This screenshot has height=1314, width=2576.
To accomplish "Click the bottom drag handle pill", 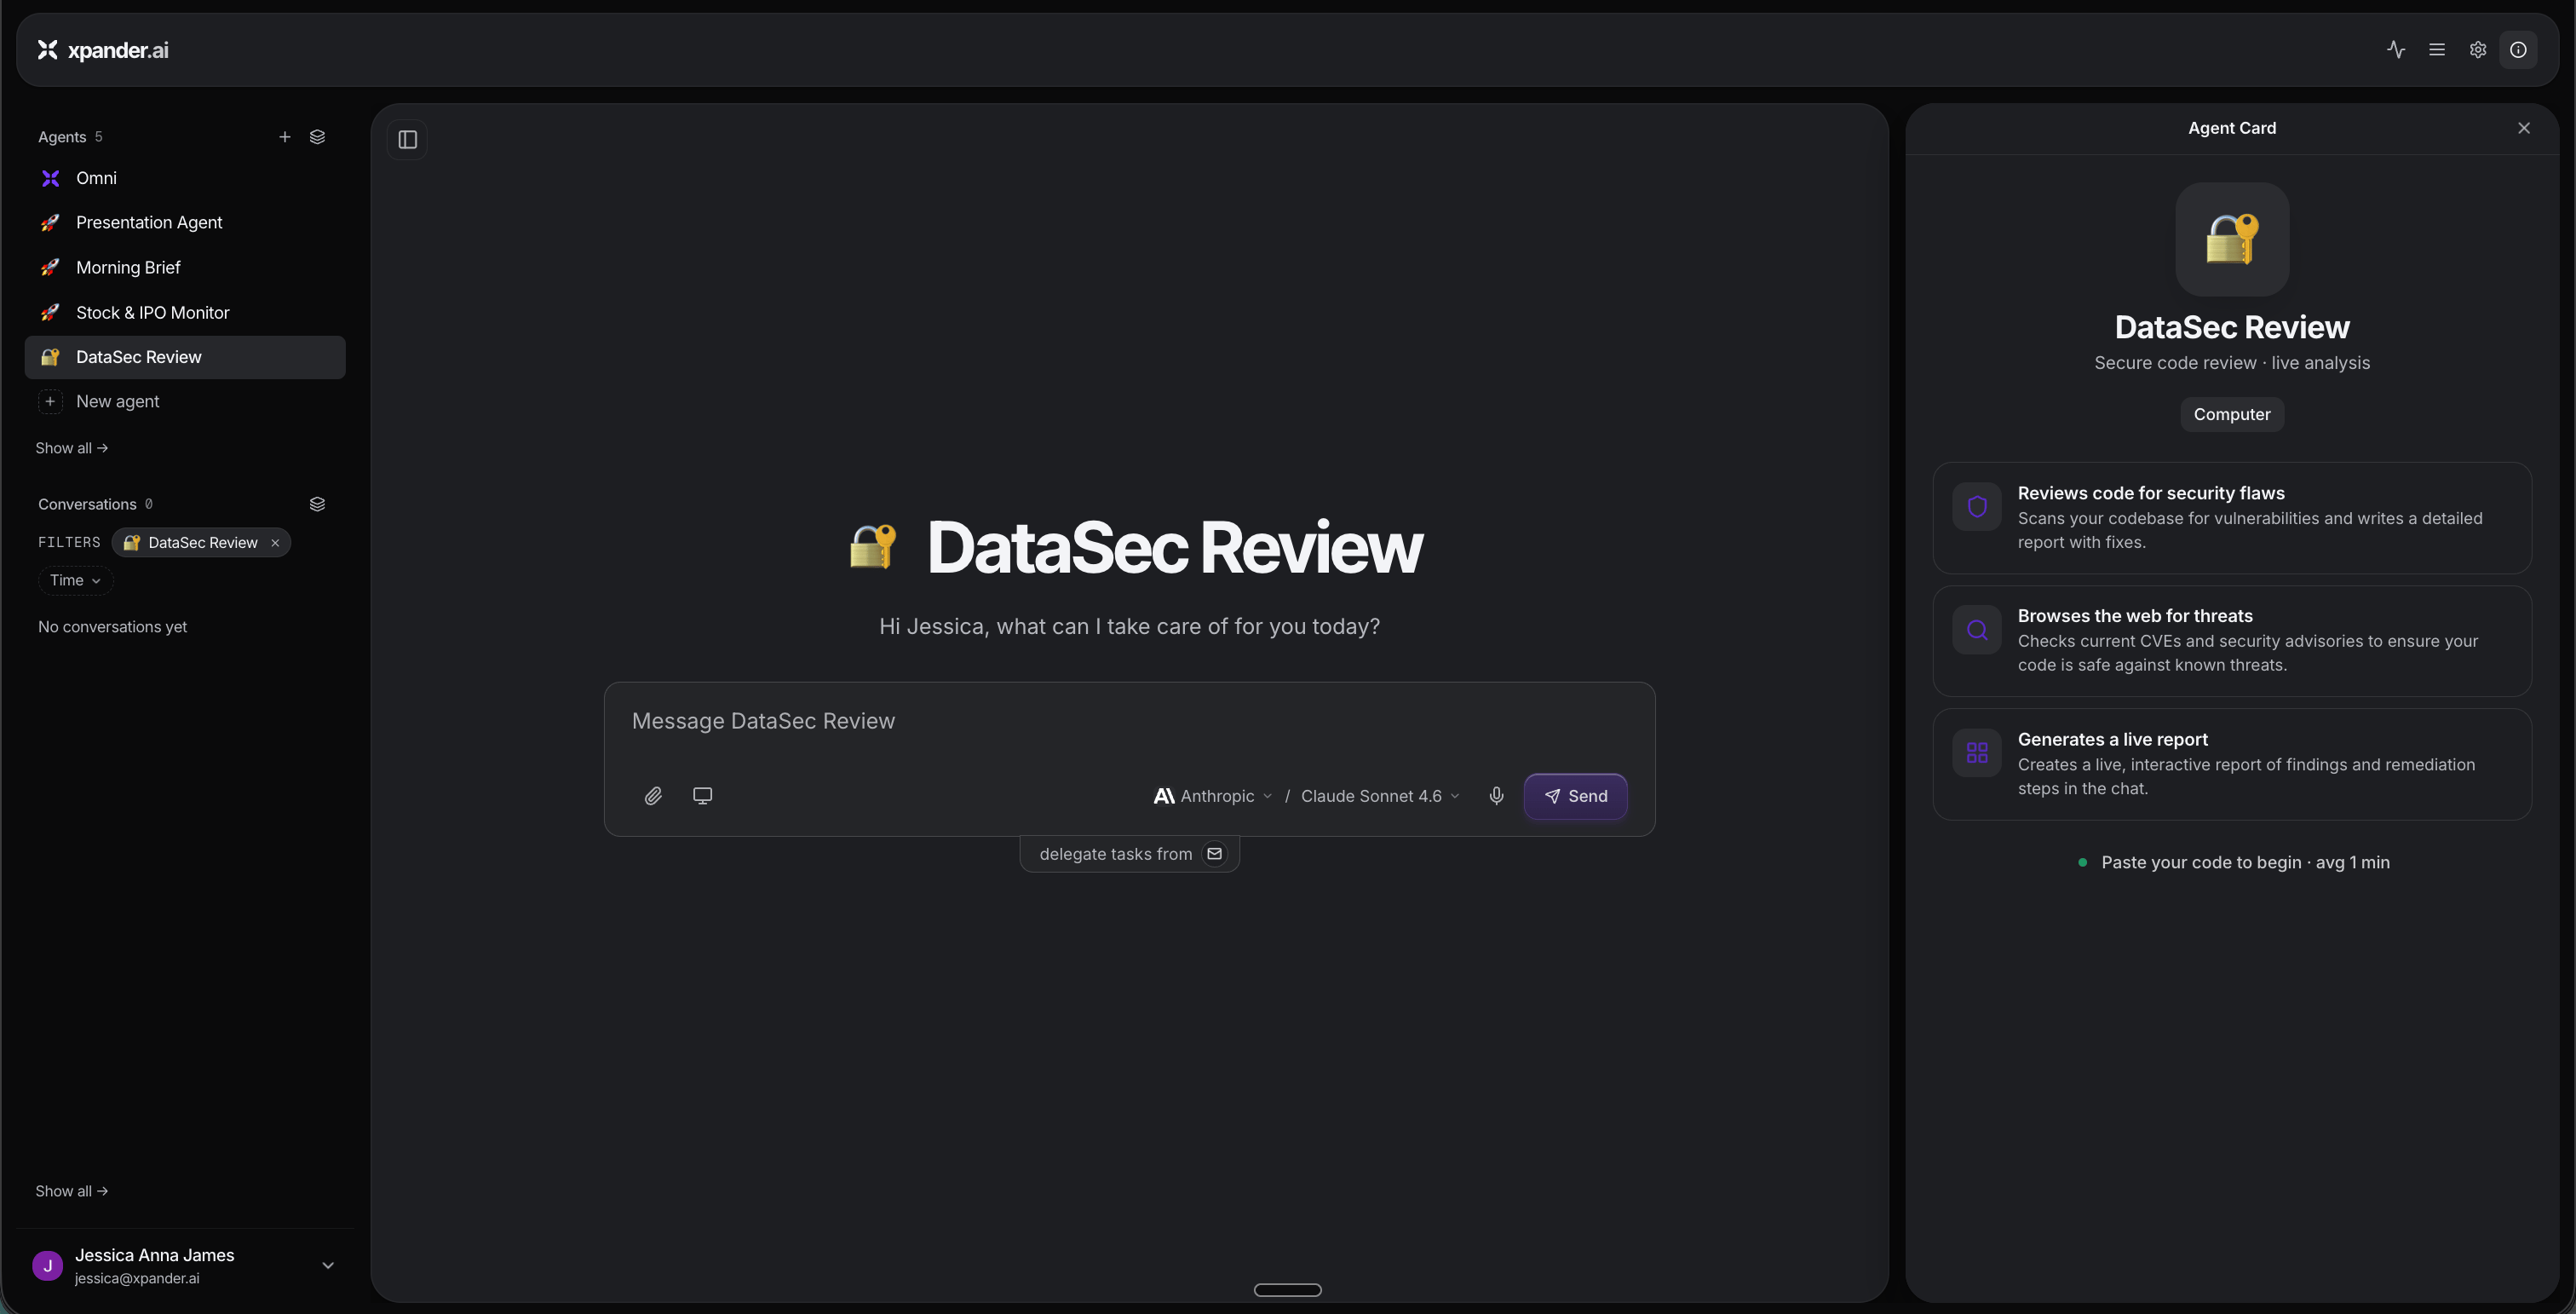I will pos(1288,1290).
